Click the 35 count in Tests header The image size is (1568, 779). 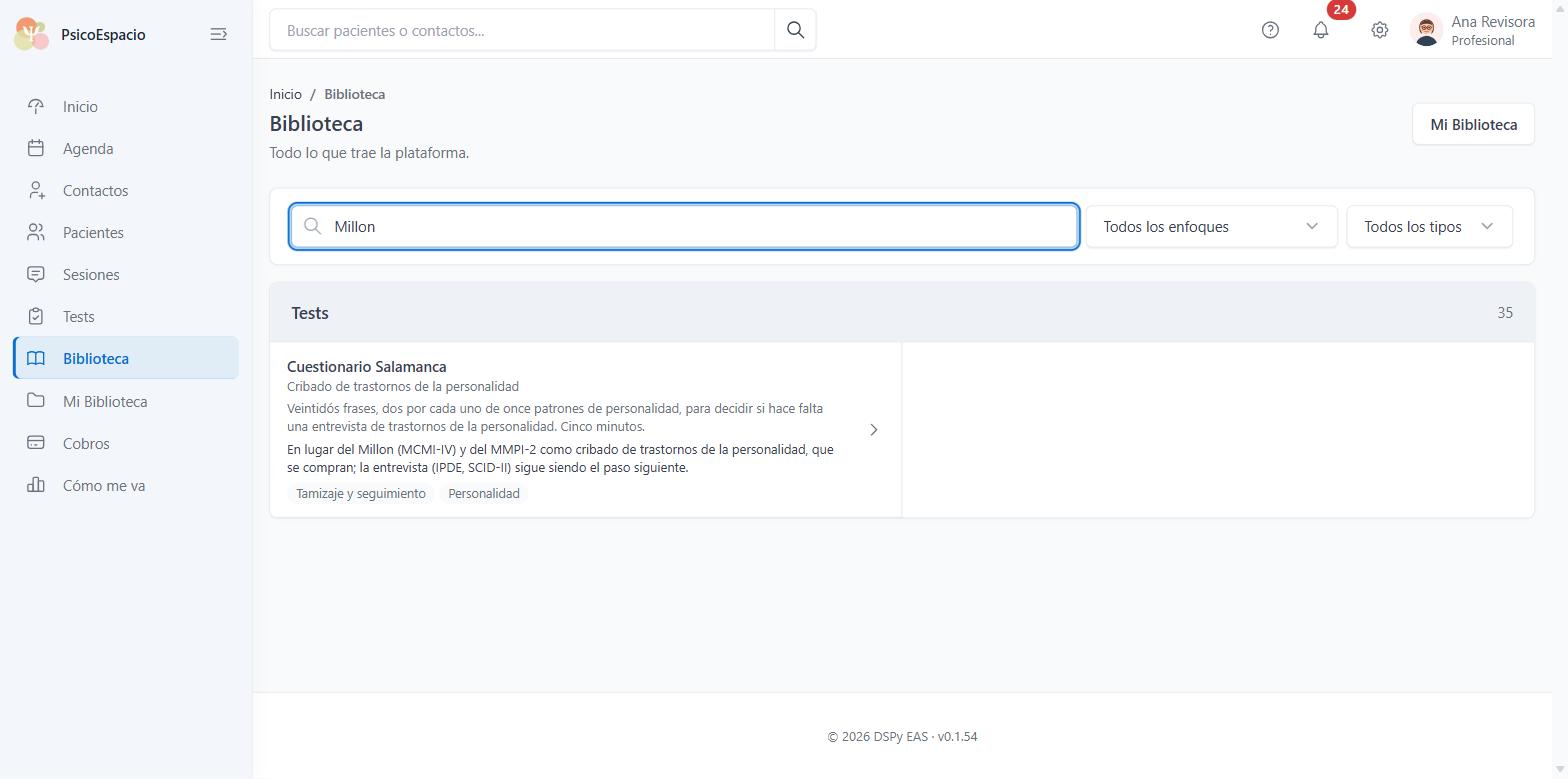pyautogui.click(x=1504, y=313)
